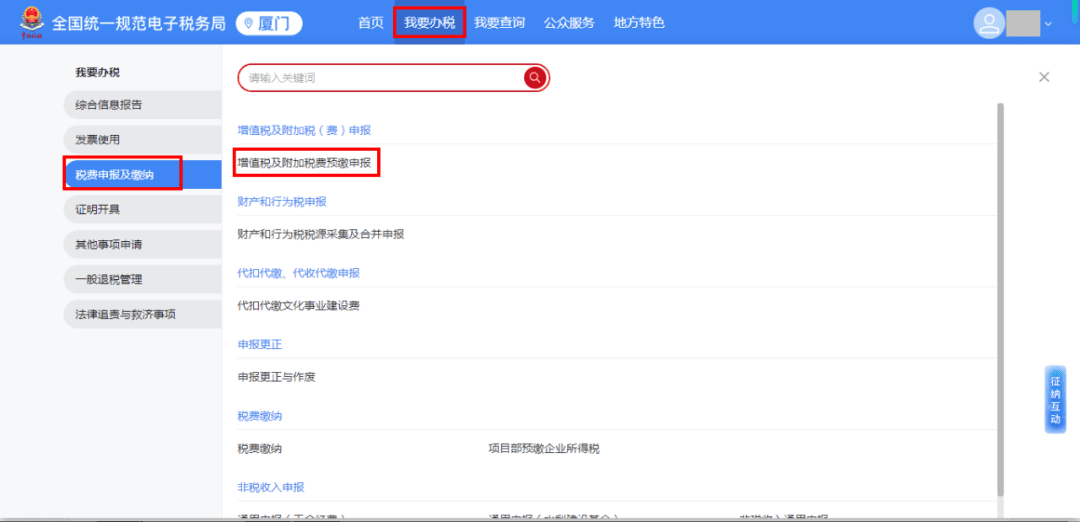Go to 首页 in top navigation
The height and width of the screenshot is (522, 1080).
371,23
